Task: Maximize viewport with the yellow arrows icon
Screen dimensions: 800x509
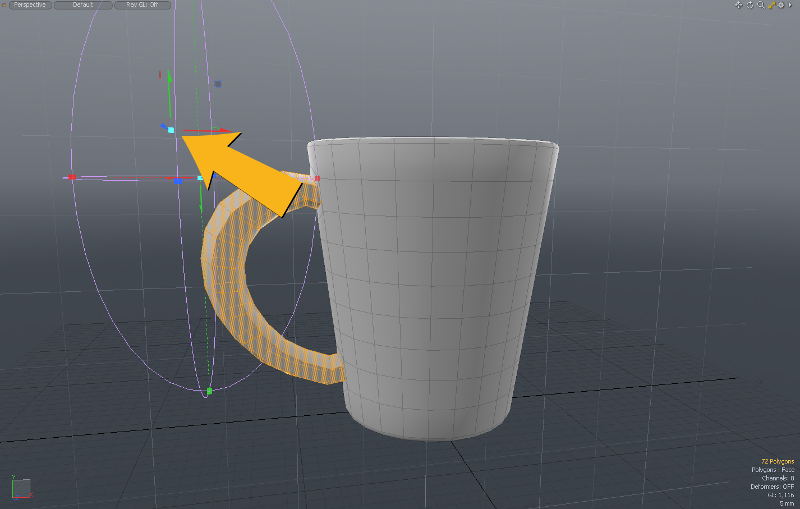Action: tap(771, 5)
